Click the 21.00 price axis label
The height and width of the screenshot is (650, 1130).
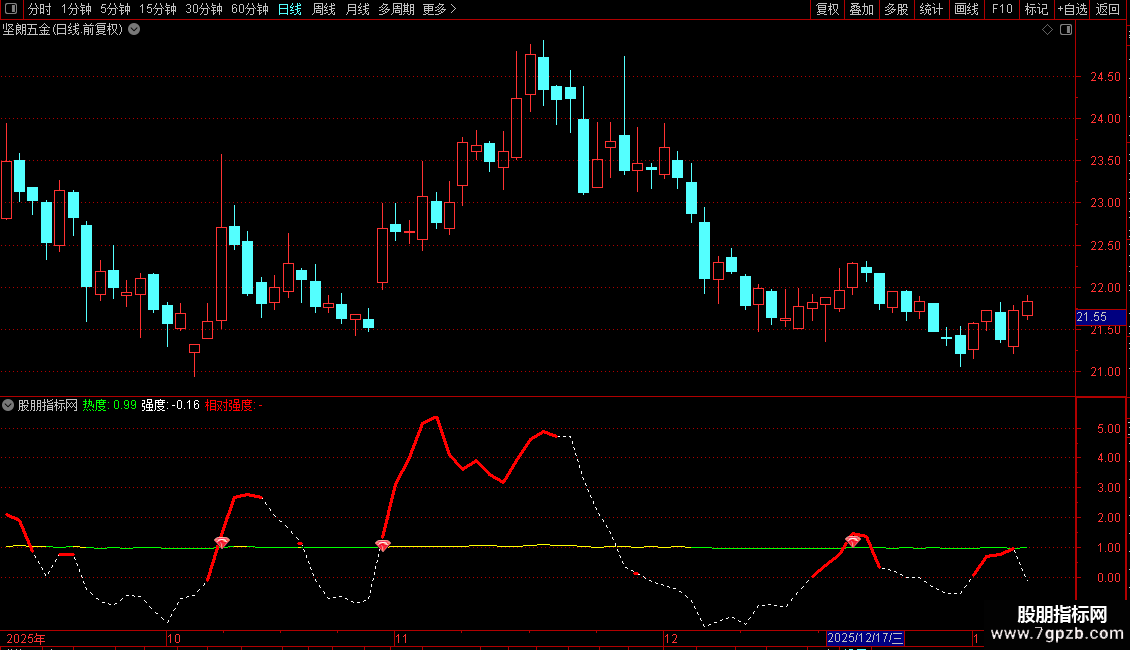tap(1105, 372)
